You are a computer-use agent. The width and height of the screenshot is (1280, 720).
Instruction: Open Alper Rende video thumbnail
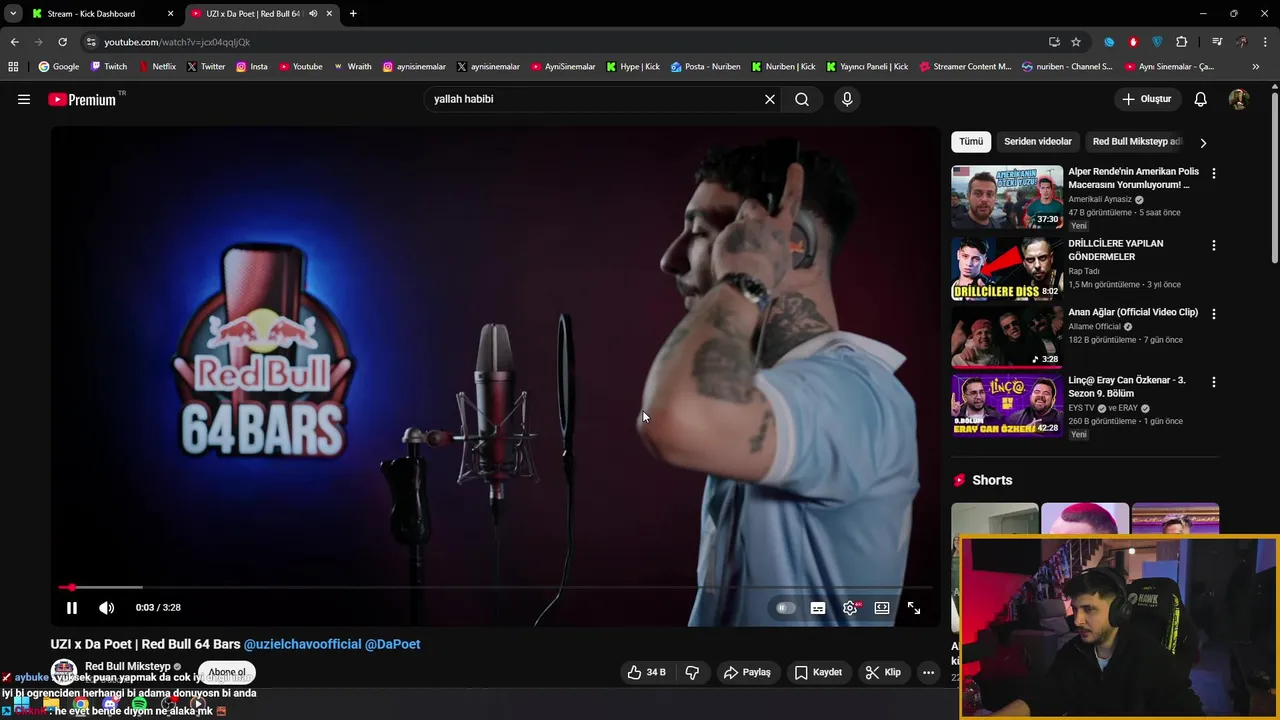click(1007, 197)
